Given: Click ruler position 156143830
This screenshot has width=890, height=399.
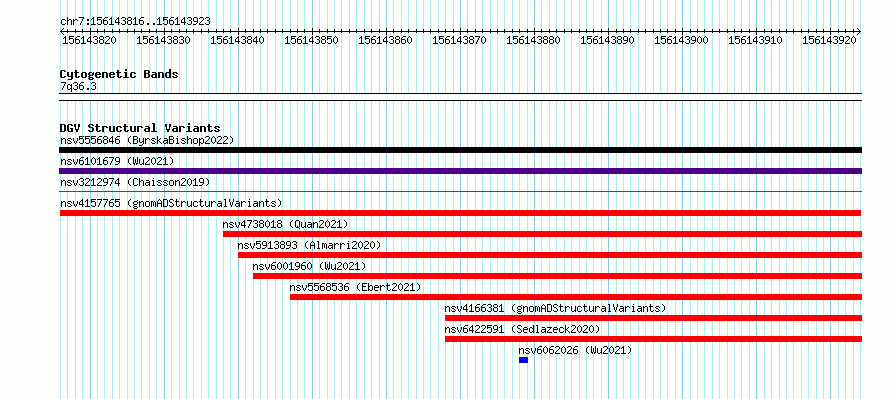Looking at the screenshot, I should click(163, 40).
